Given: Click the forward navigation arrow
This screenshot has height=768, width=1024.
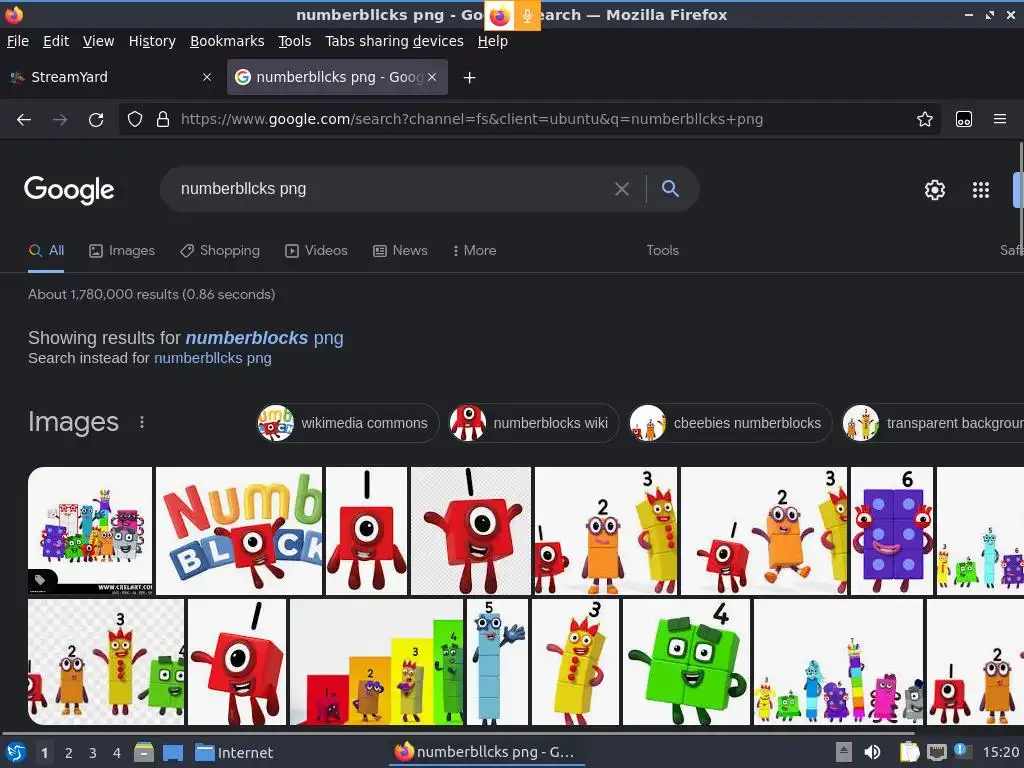Looking at the screenshot, I should (60, 120).
